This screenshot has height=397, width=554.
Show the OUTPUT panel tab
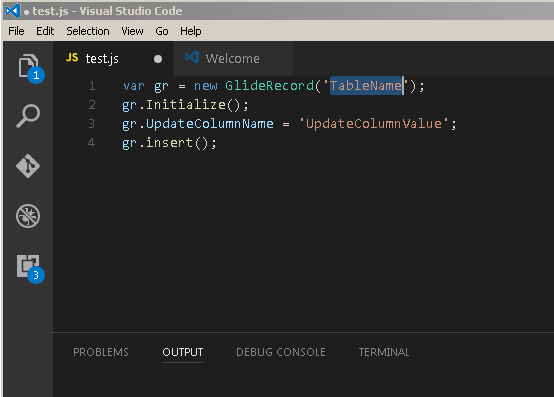[x=182, y=352]
